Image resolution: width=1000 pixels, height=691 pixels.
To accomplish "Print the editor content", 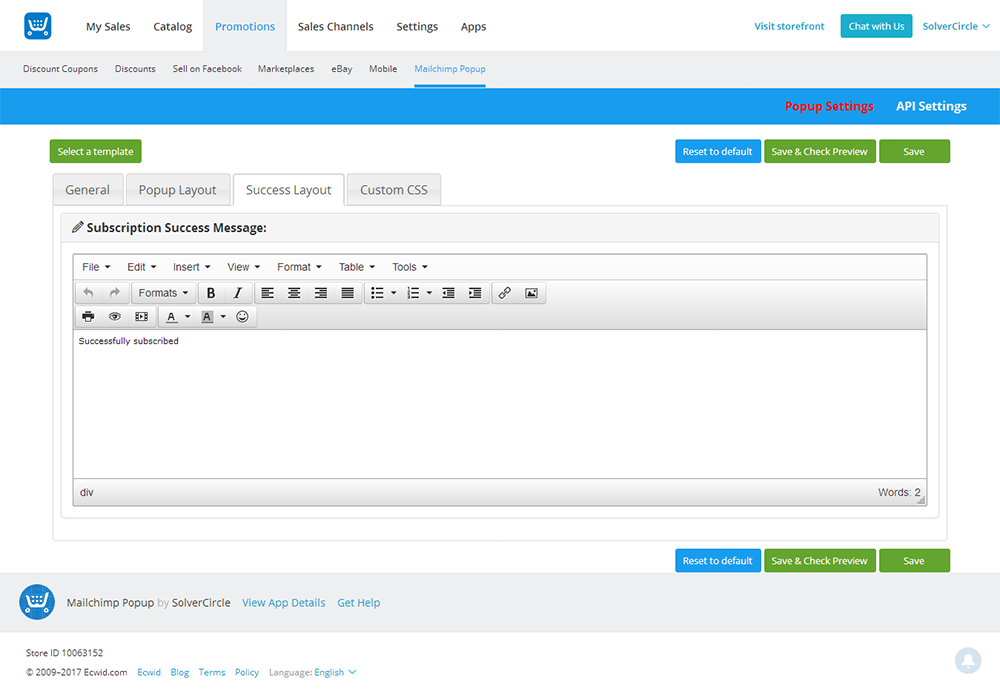I will click(89, 316).
